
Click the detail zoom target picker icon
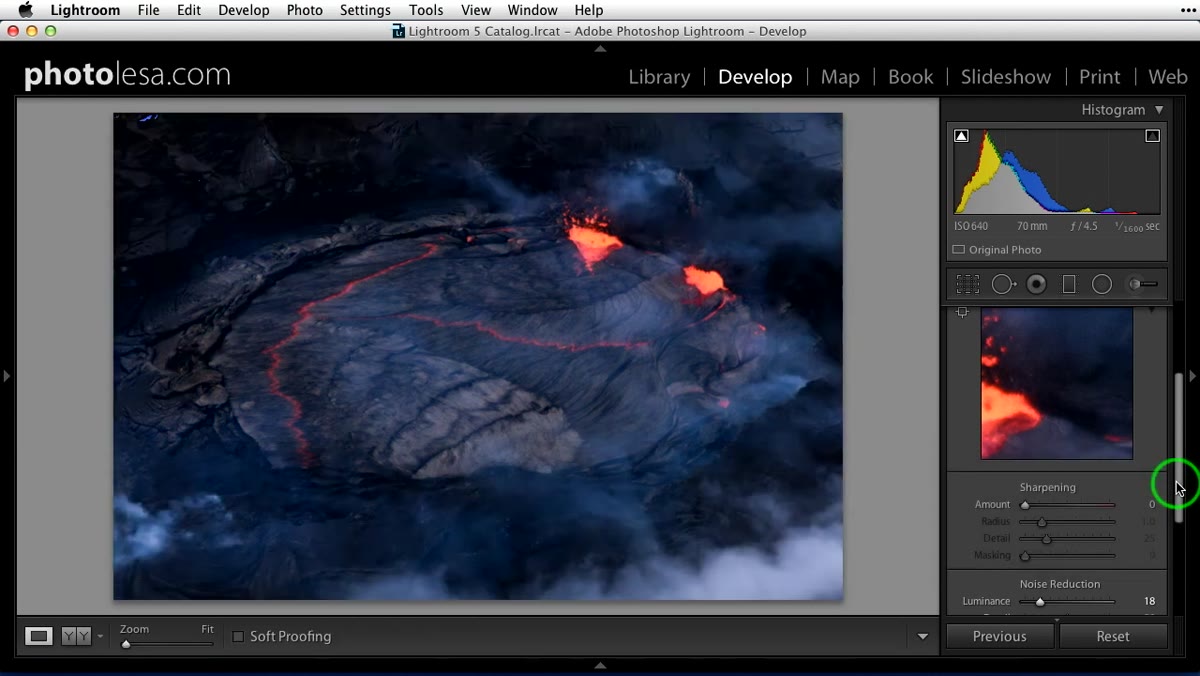[962, 312]
